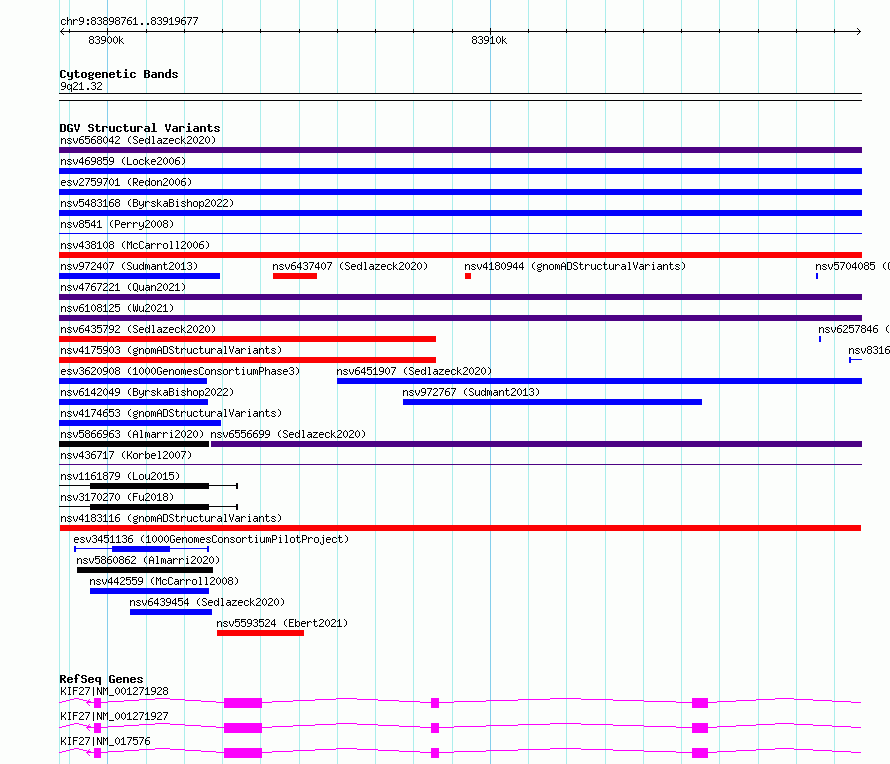Click the nsv972407 (Sudmant2013) label

pos(129,266)
